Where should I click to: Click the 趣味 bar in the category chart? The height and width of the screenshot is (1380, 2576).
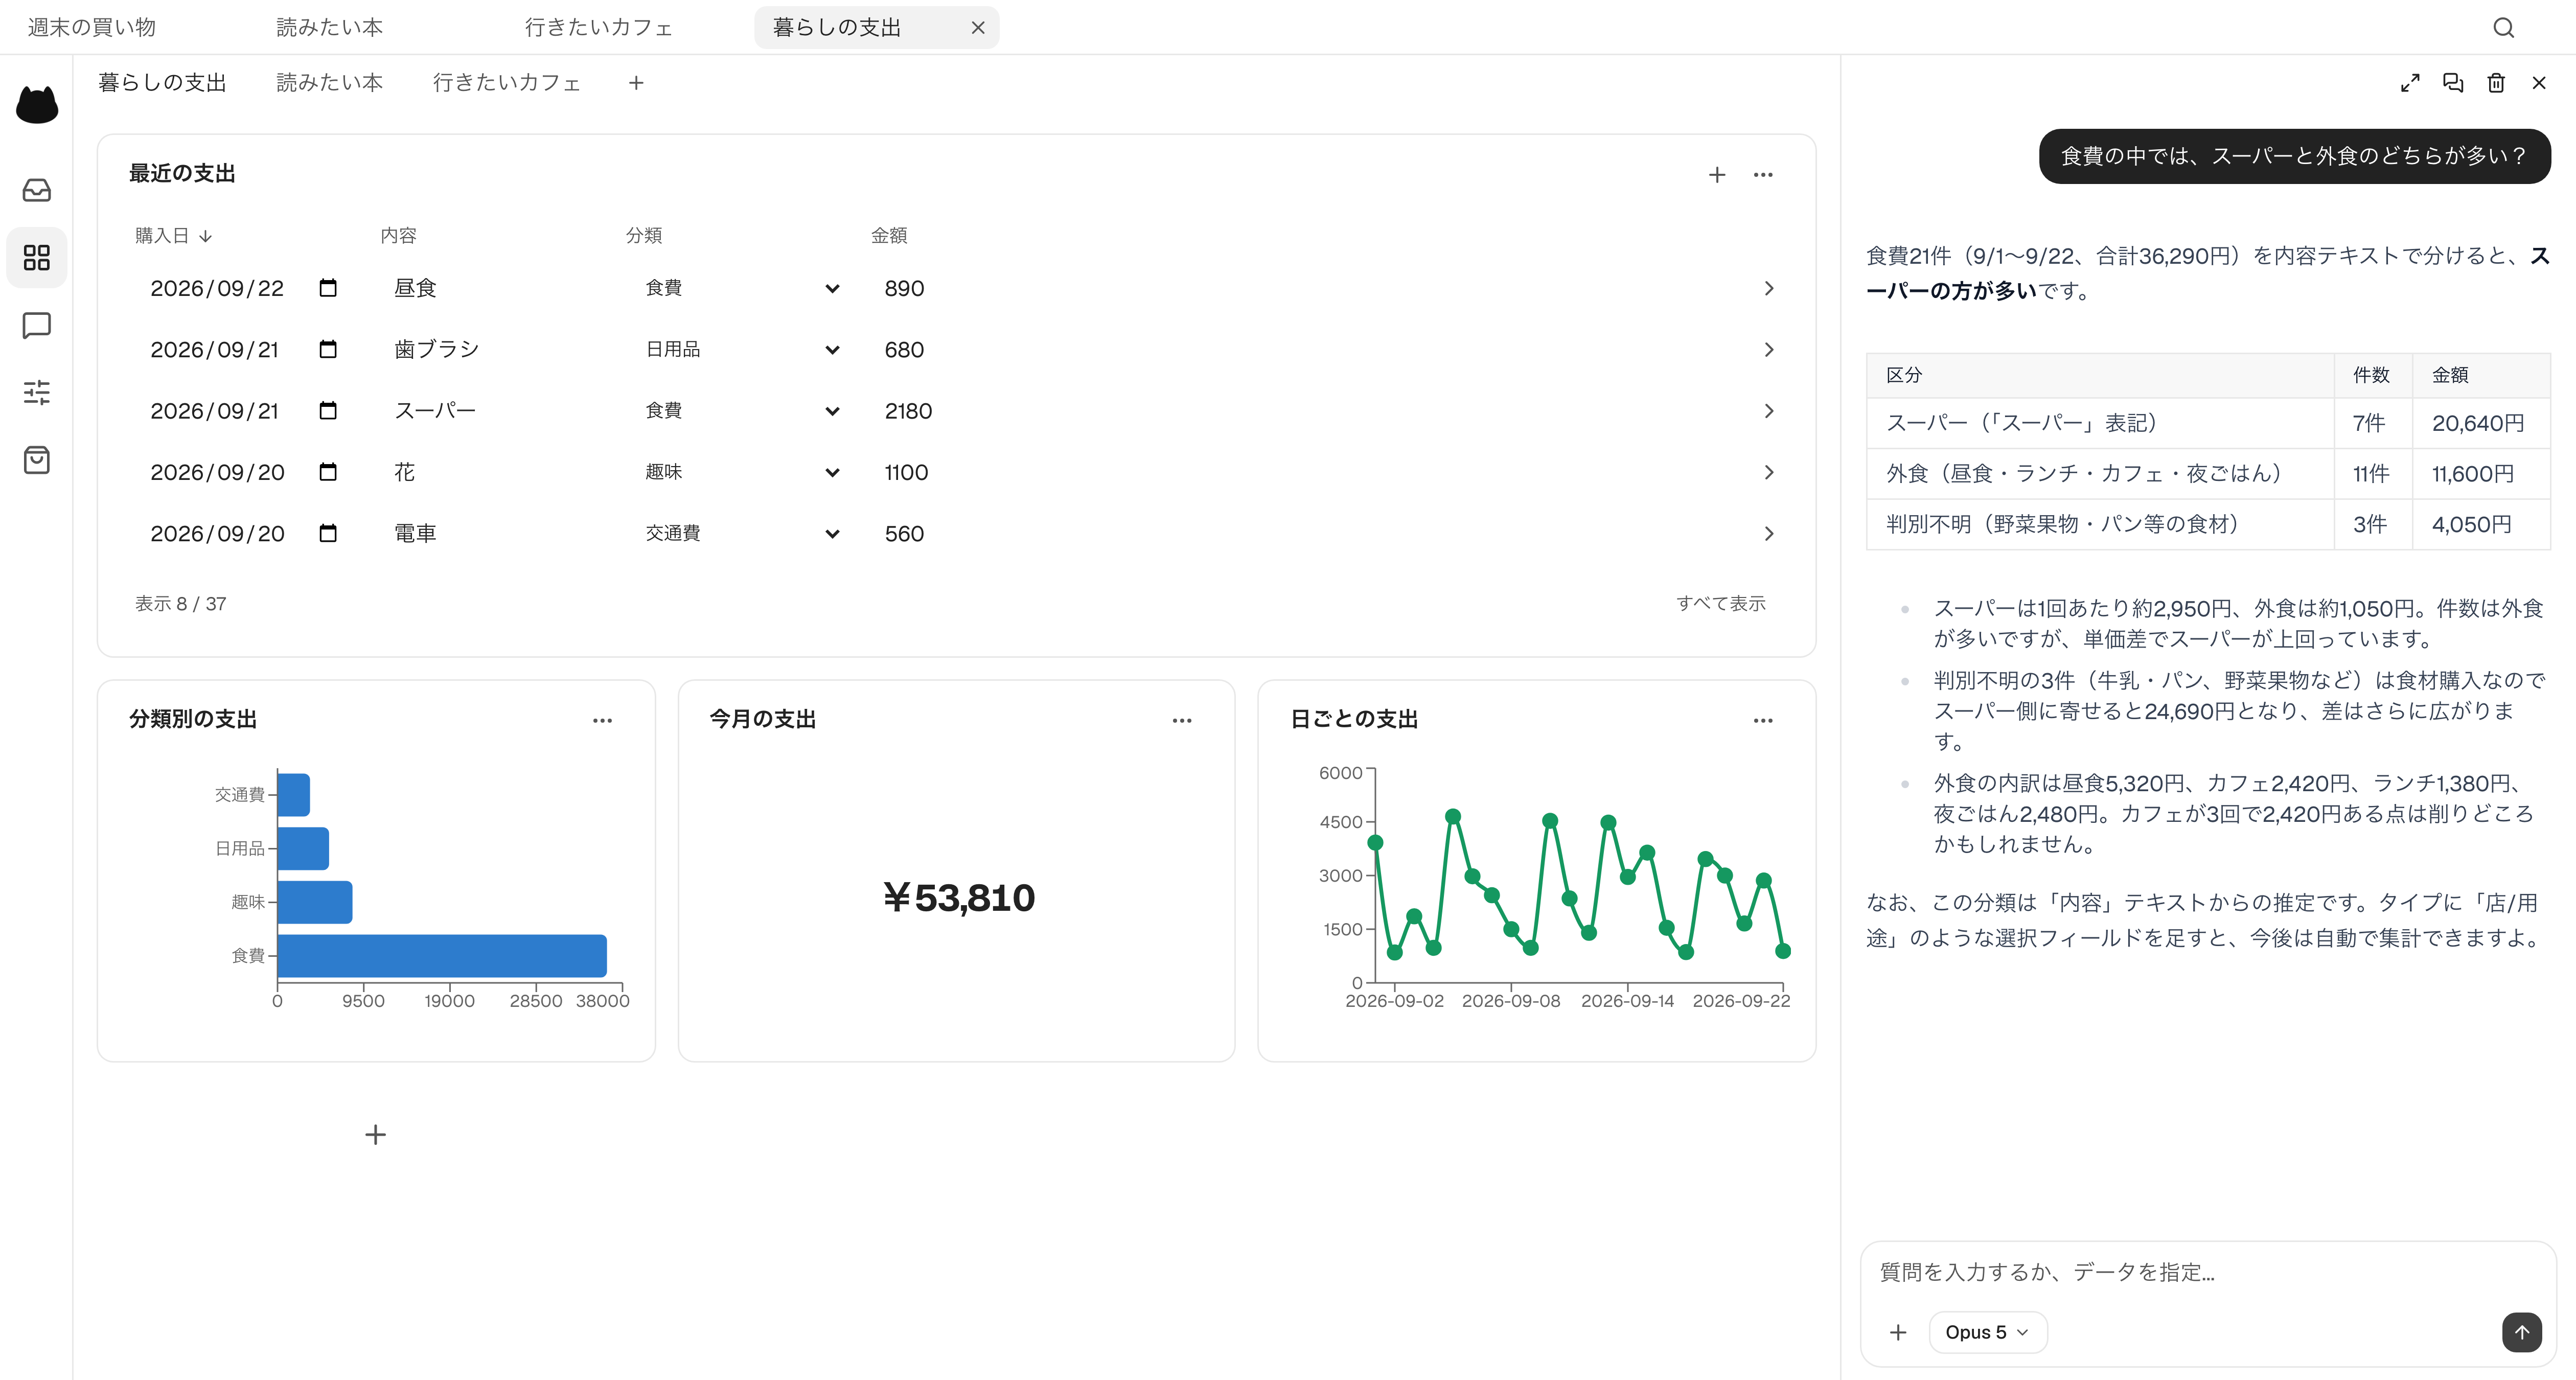(x=315, y=902)
